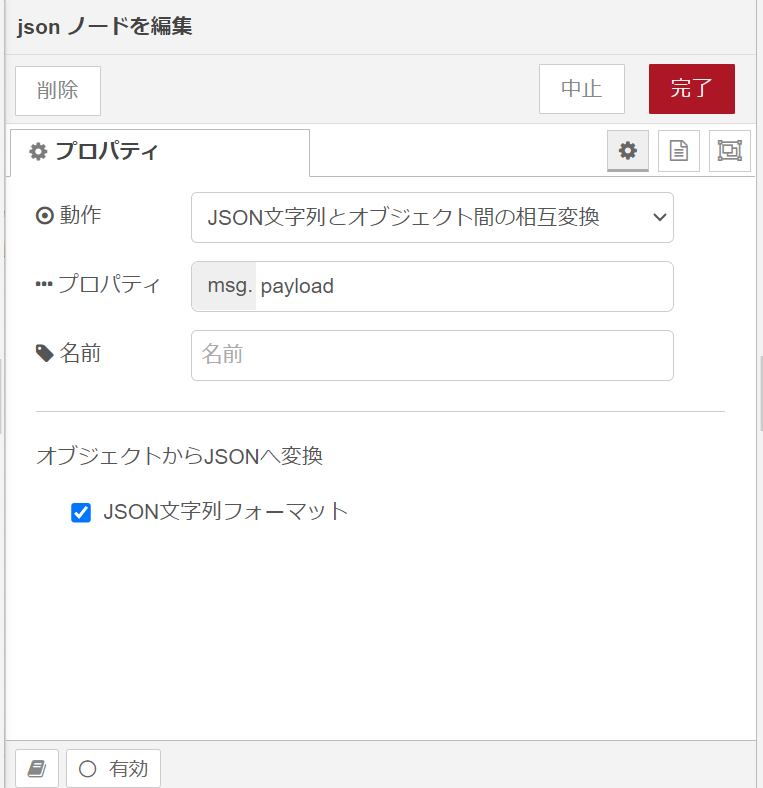Open the help book icon in footer
763x788 pixels.
click(x=37, y=768)
